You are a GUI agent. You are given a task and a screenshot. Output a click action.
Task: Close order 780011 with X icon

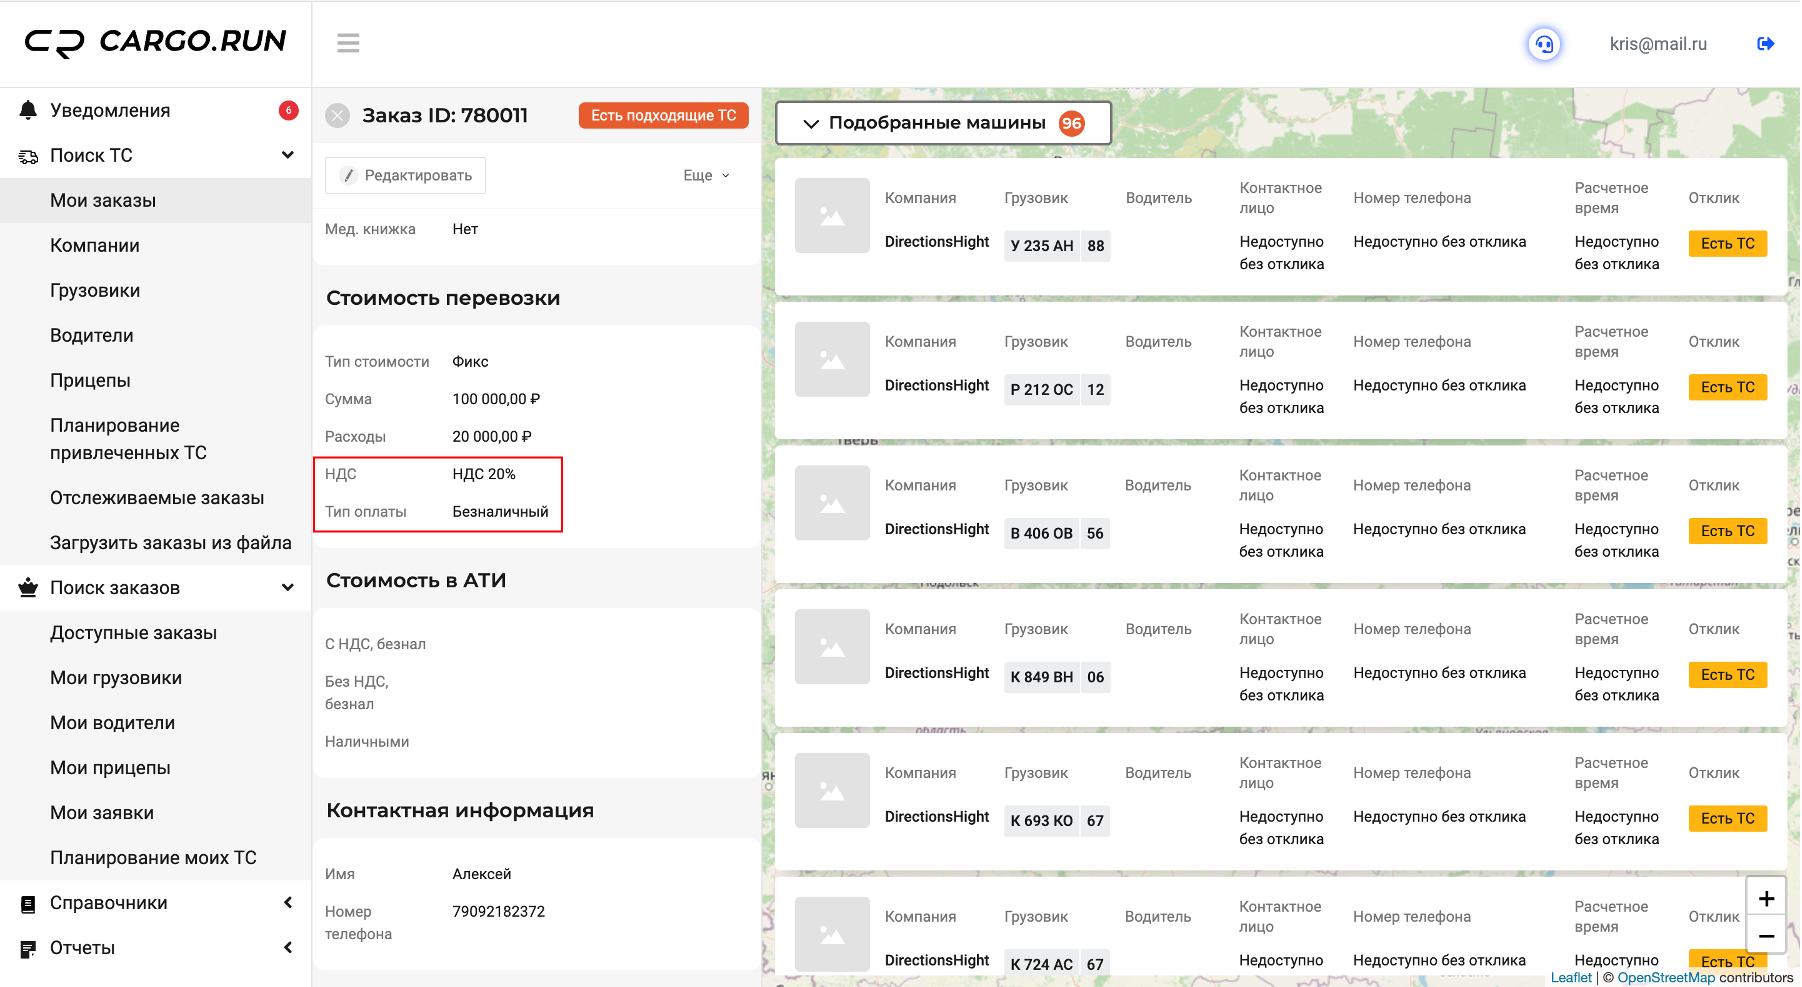tap(338, 116)
